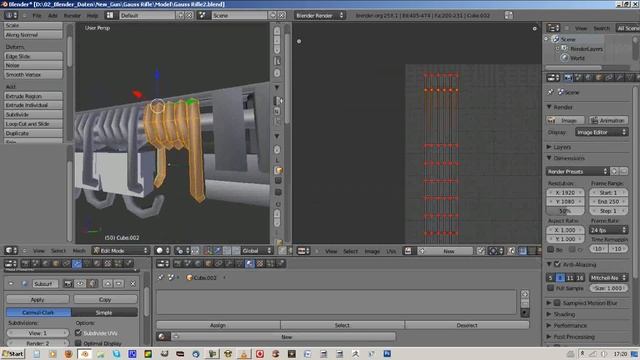
Task: Open the Global transform orientation dropdown
Action: (x=256, y=250)
